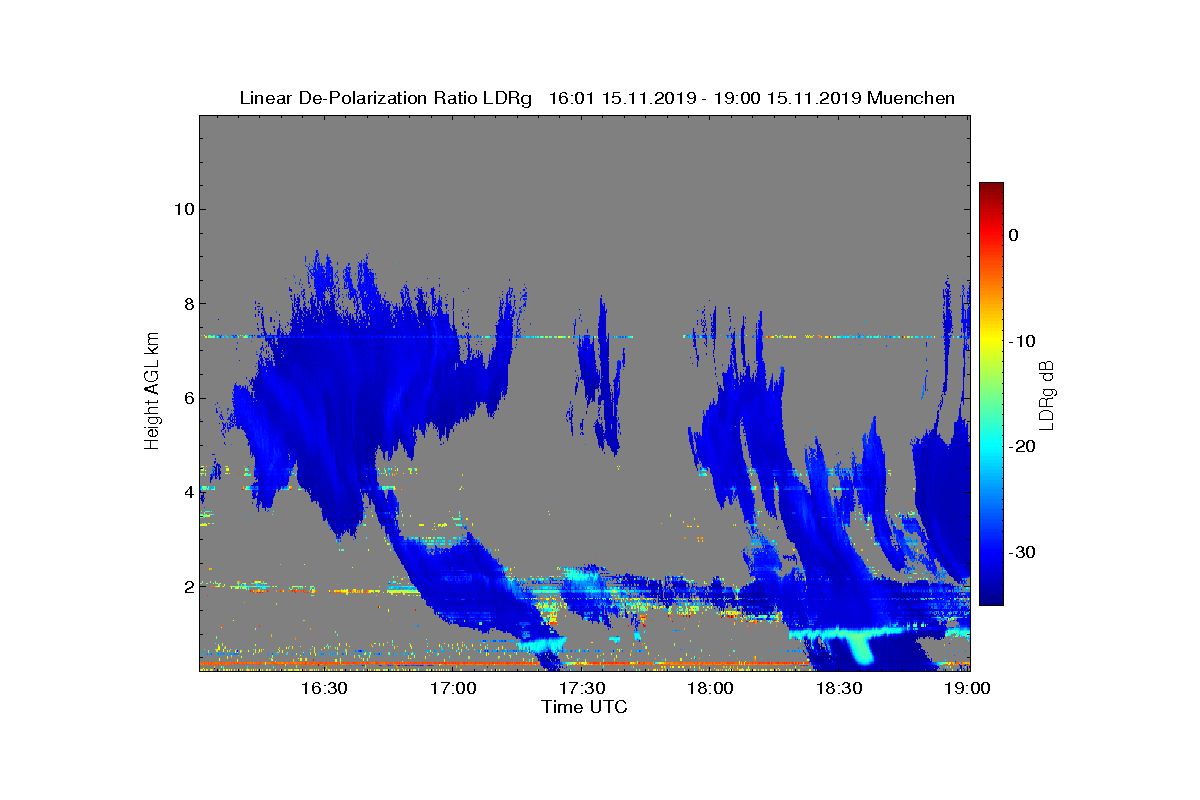Click the height tick label 2
1200x800 pixels.
(x=187, y=586)
